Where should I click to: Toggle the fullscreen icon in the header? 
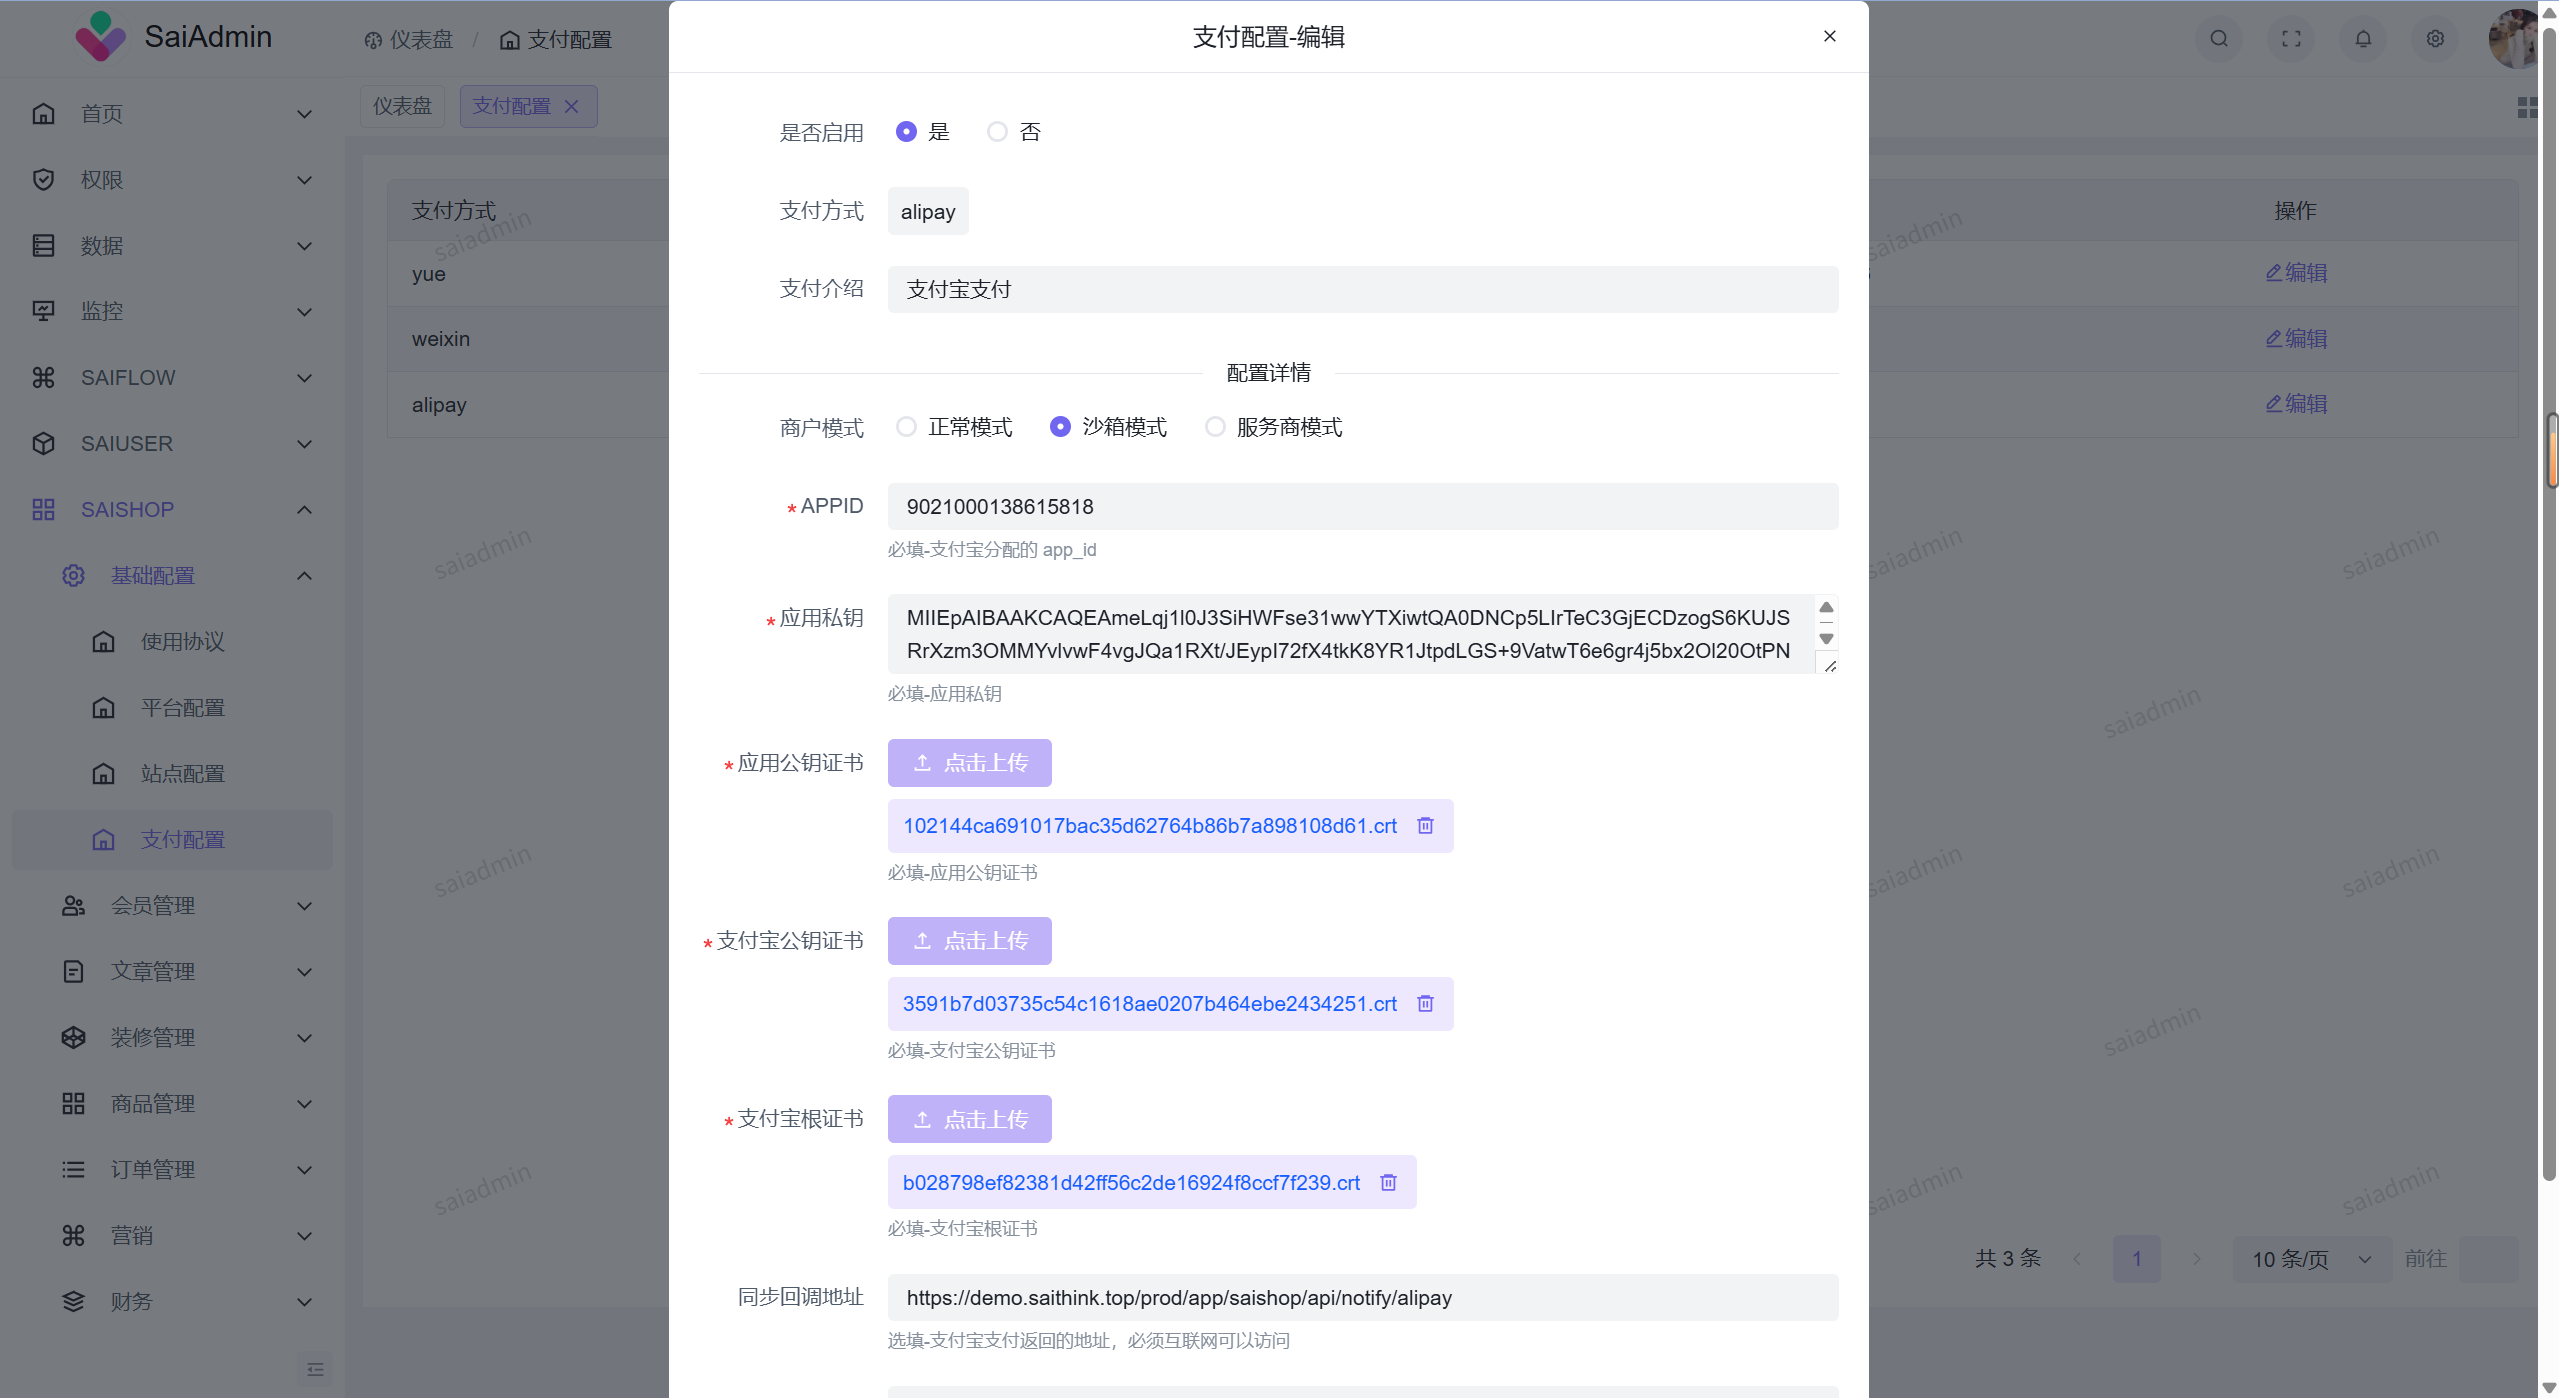pyautogui.click(x=2291, y=39)
